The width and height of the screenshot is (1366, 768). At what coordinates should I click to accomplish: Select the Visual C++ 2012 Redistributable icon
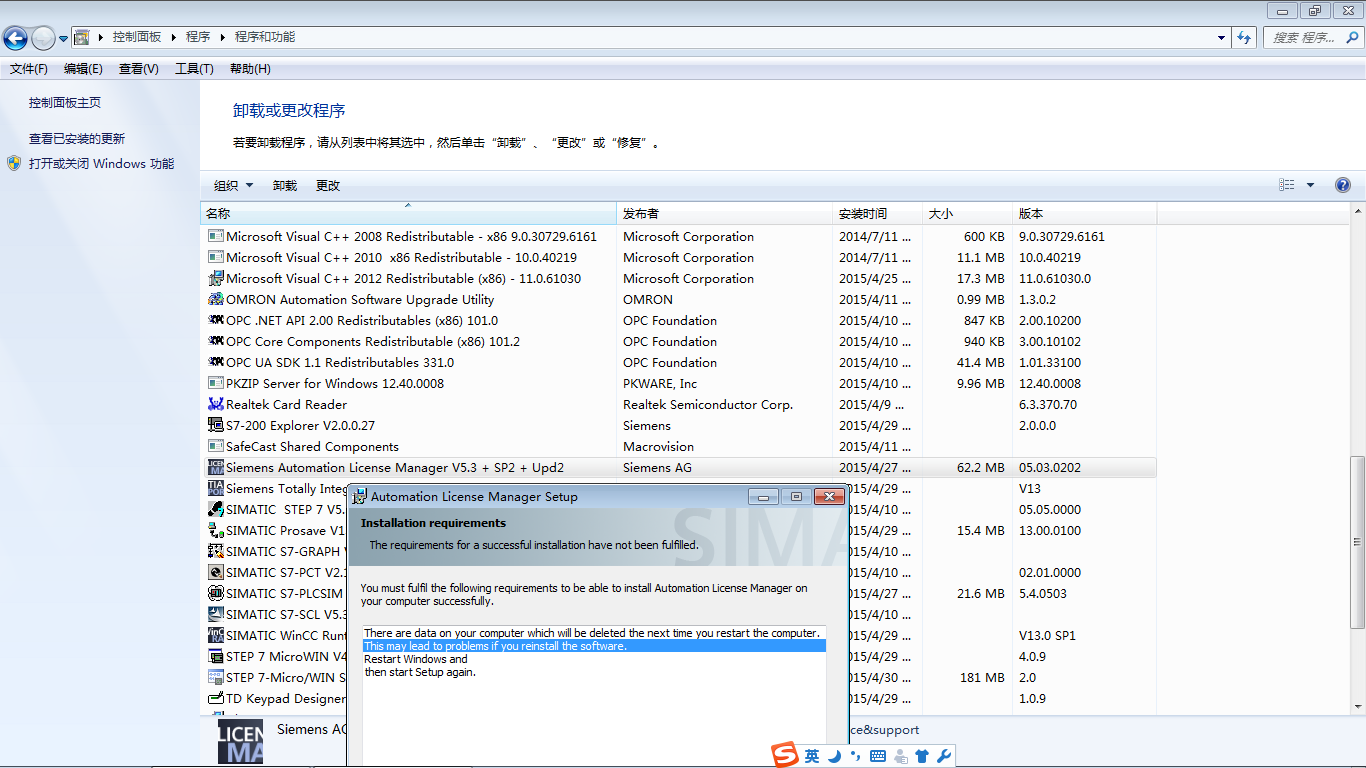(x=216, y=279)
